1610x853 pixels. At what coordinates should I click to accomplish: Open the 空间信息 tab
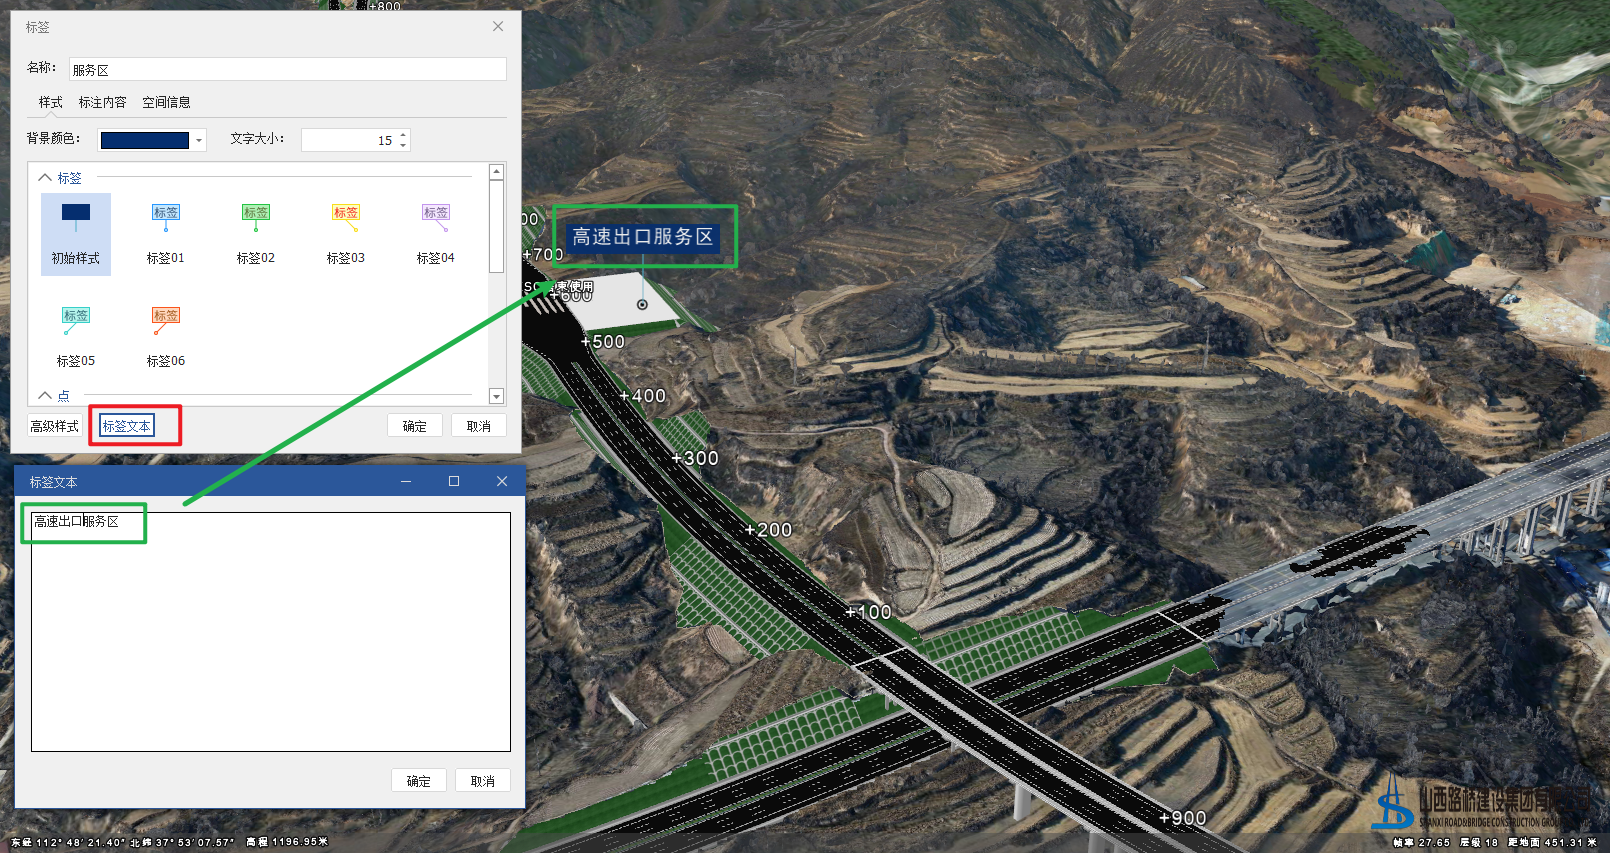(166, 102)
